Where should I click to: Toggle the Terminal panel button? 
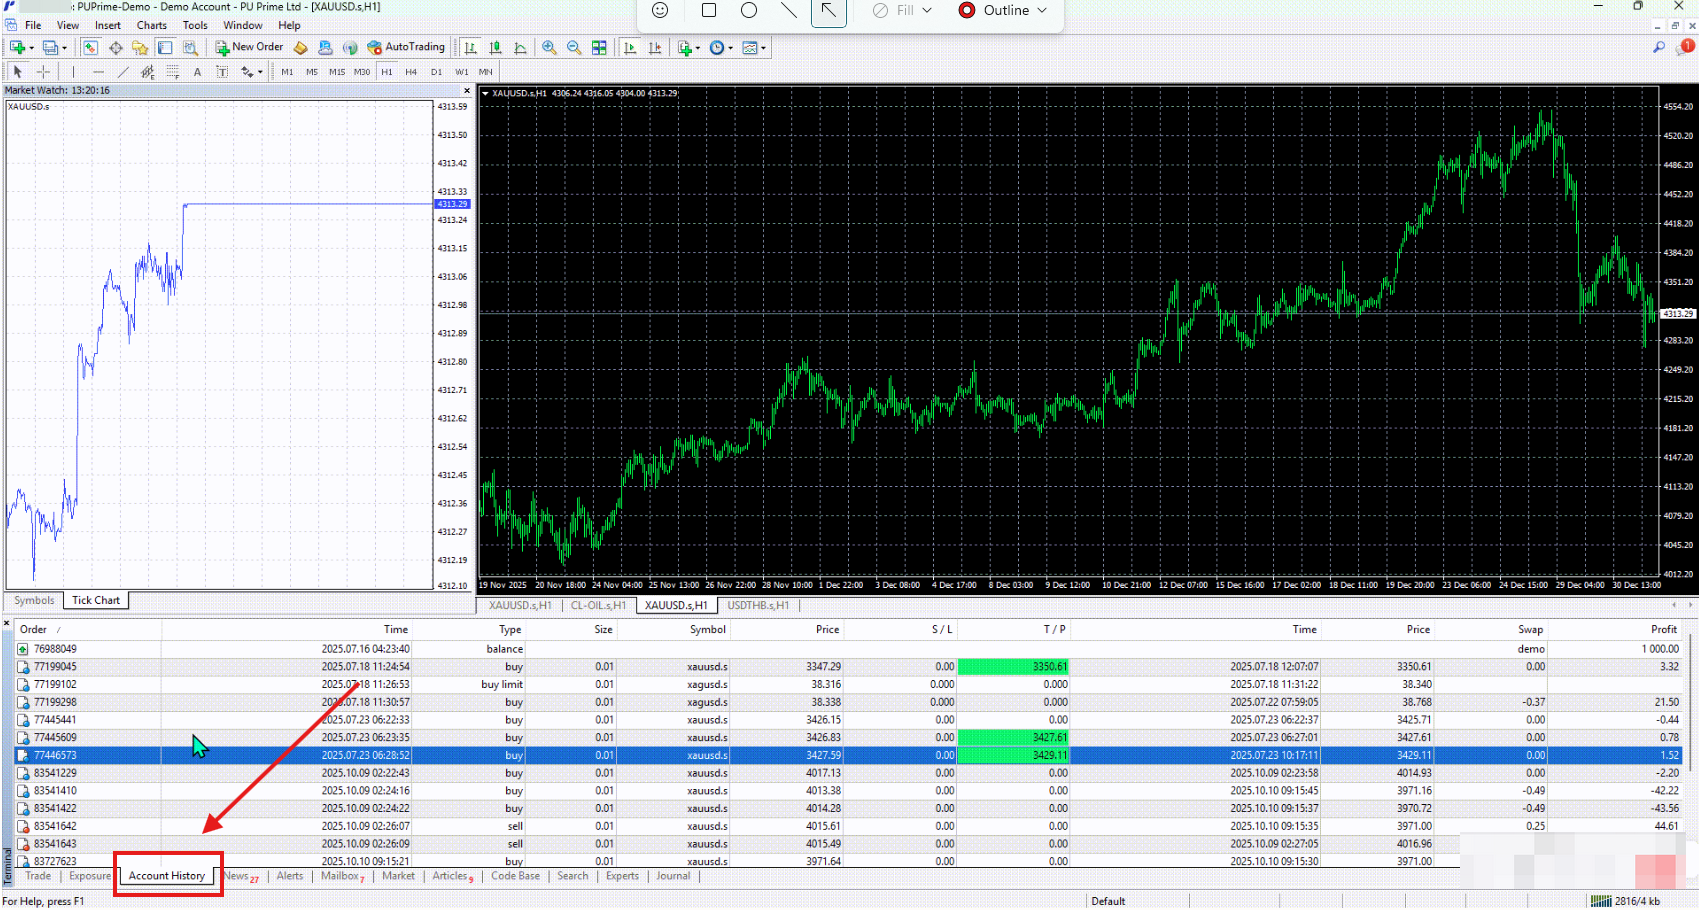165,47
